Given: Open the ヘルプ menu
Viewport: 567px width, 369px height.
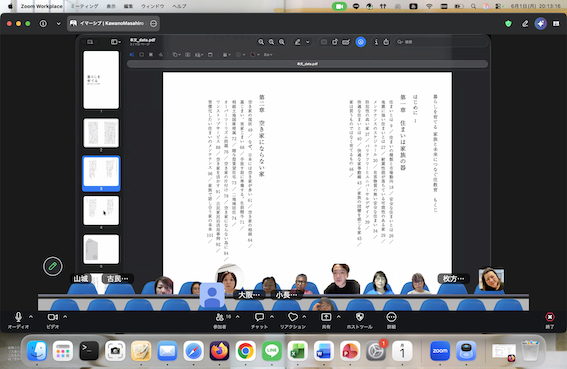Looking at the screenshot, I should [x=179, y=6].
